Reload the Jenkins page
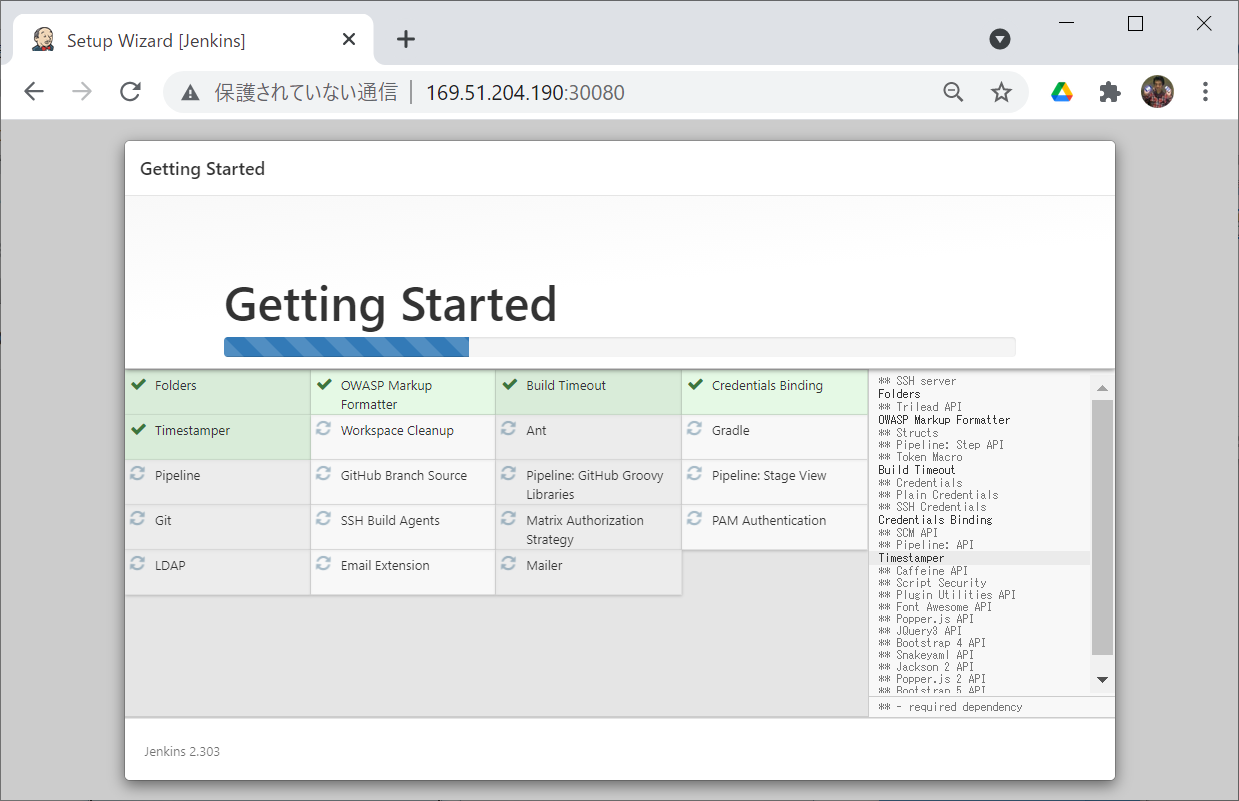 pyautogui.click(x=130, y=92)
